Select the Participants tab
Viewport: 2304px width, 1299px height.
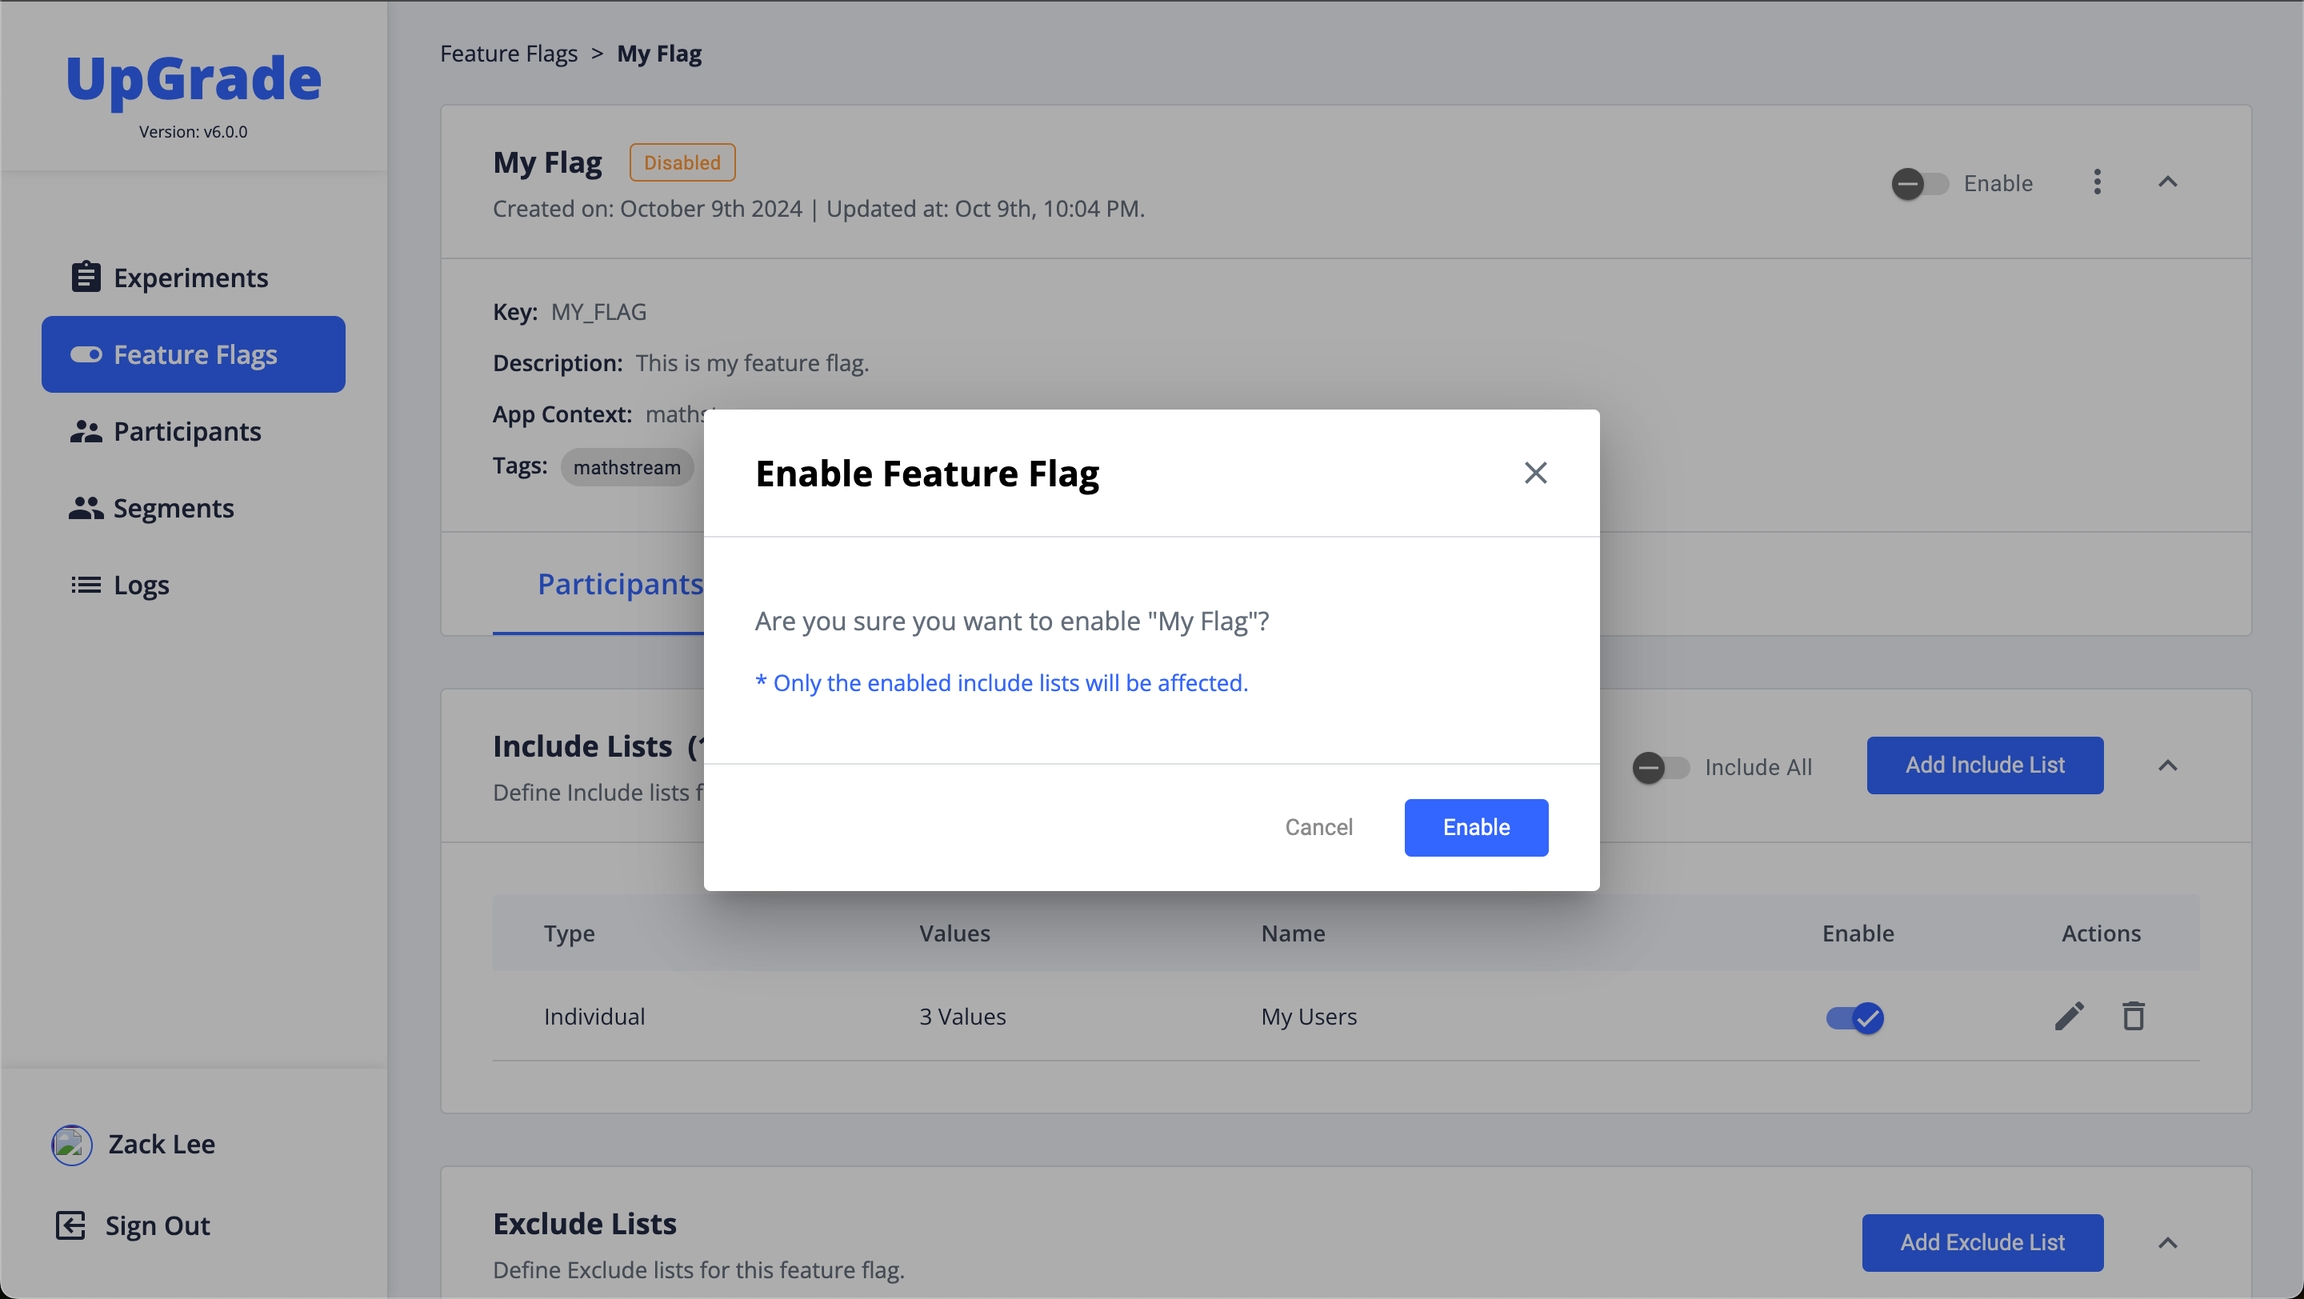pos(619,584)
